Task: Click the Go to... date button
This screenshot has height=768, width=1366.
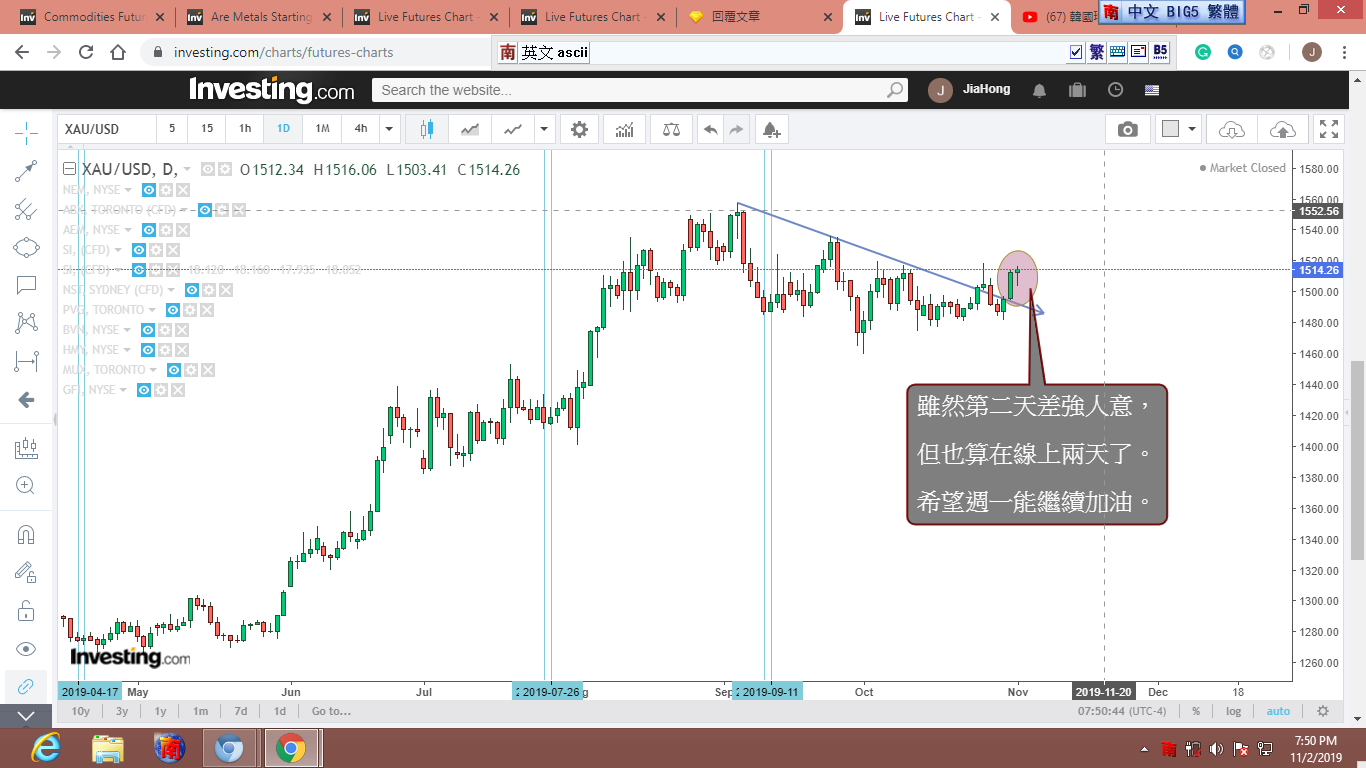Action: [331, 711]
